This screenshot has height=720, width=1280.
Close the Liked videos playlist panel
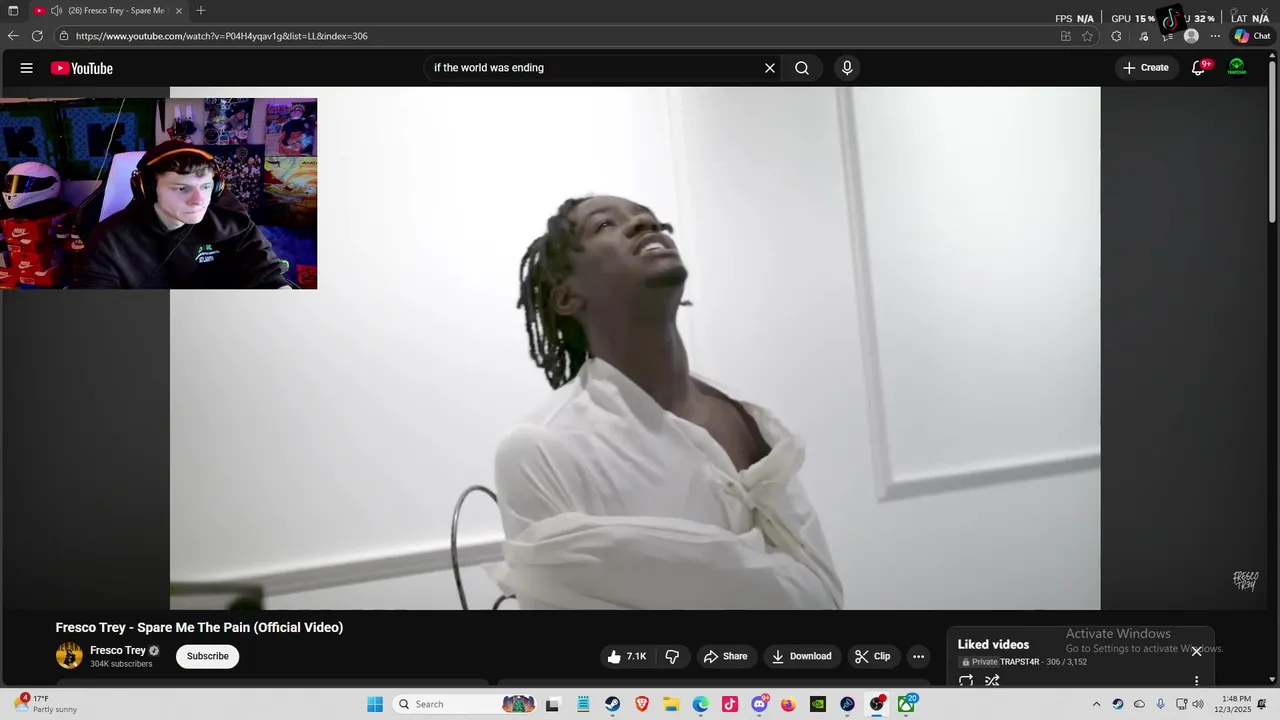pos(1196,651)
